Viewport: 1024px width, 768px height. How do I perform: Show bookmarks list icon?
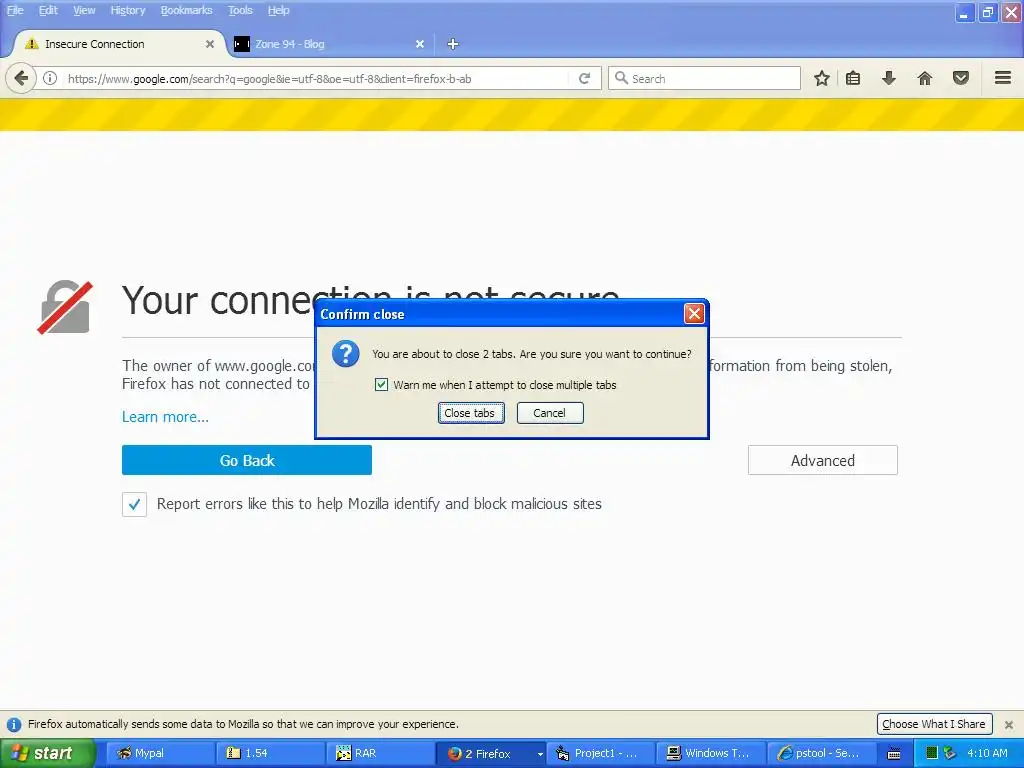pos(853,78)
